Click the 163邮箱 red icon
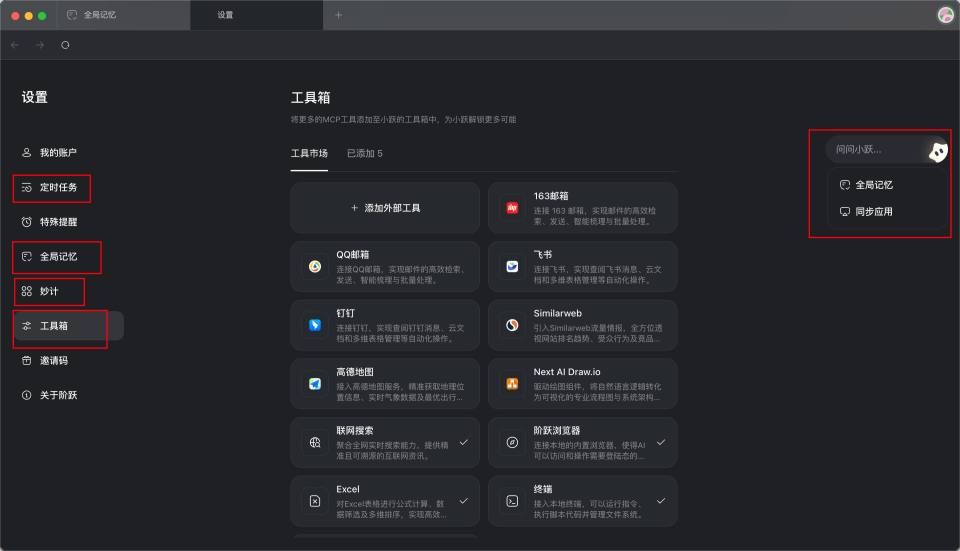Viewport: 960px width, 551px height. 512,208
